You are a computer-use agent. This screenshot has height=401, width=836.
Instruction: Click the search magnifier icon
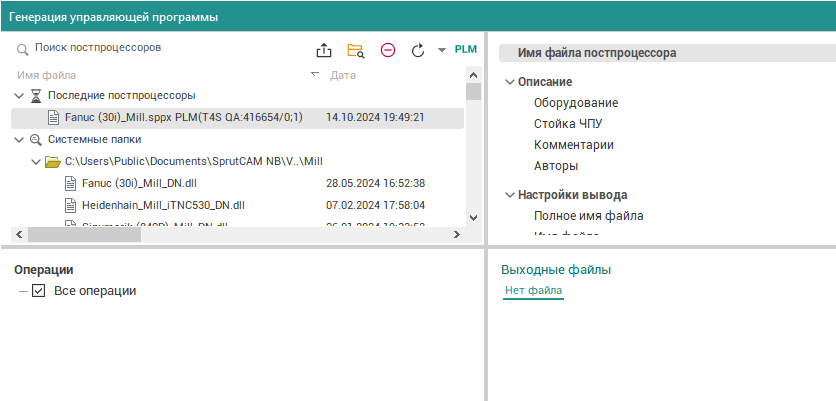click(x=22, y=49)
